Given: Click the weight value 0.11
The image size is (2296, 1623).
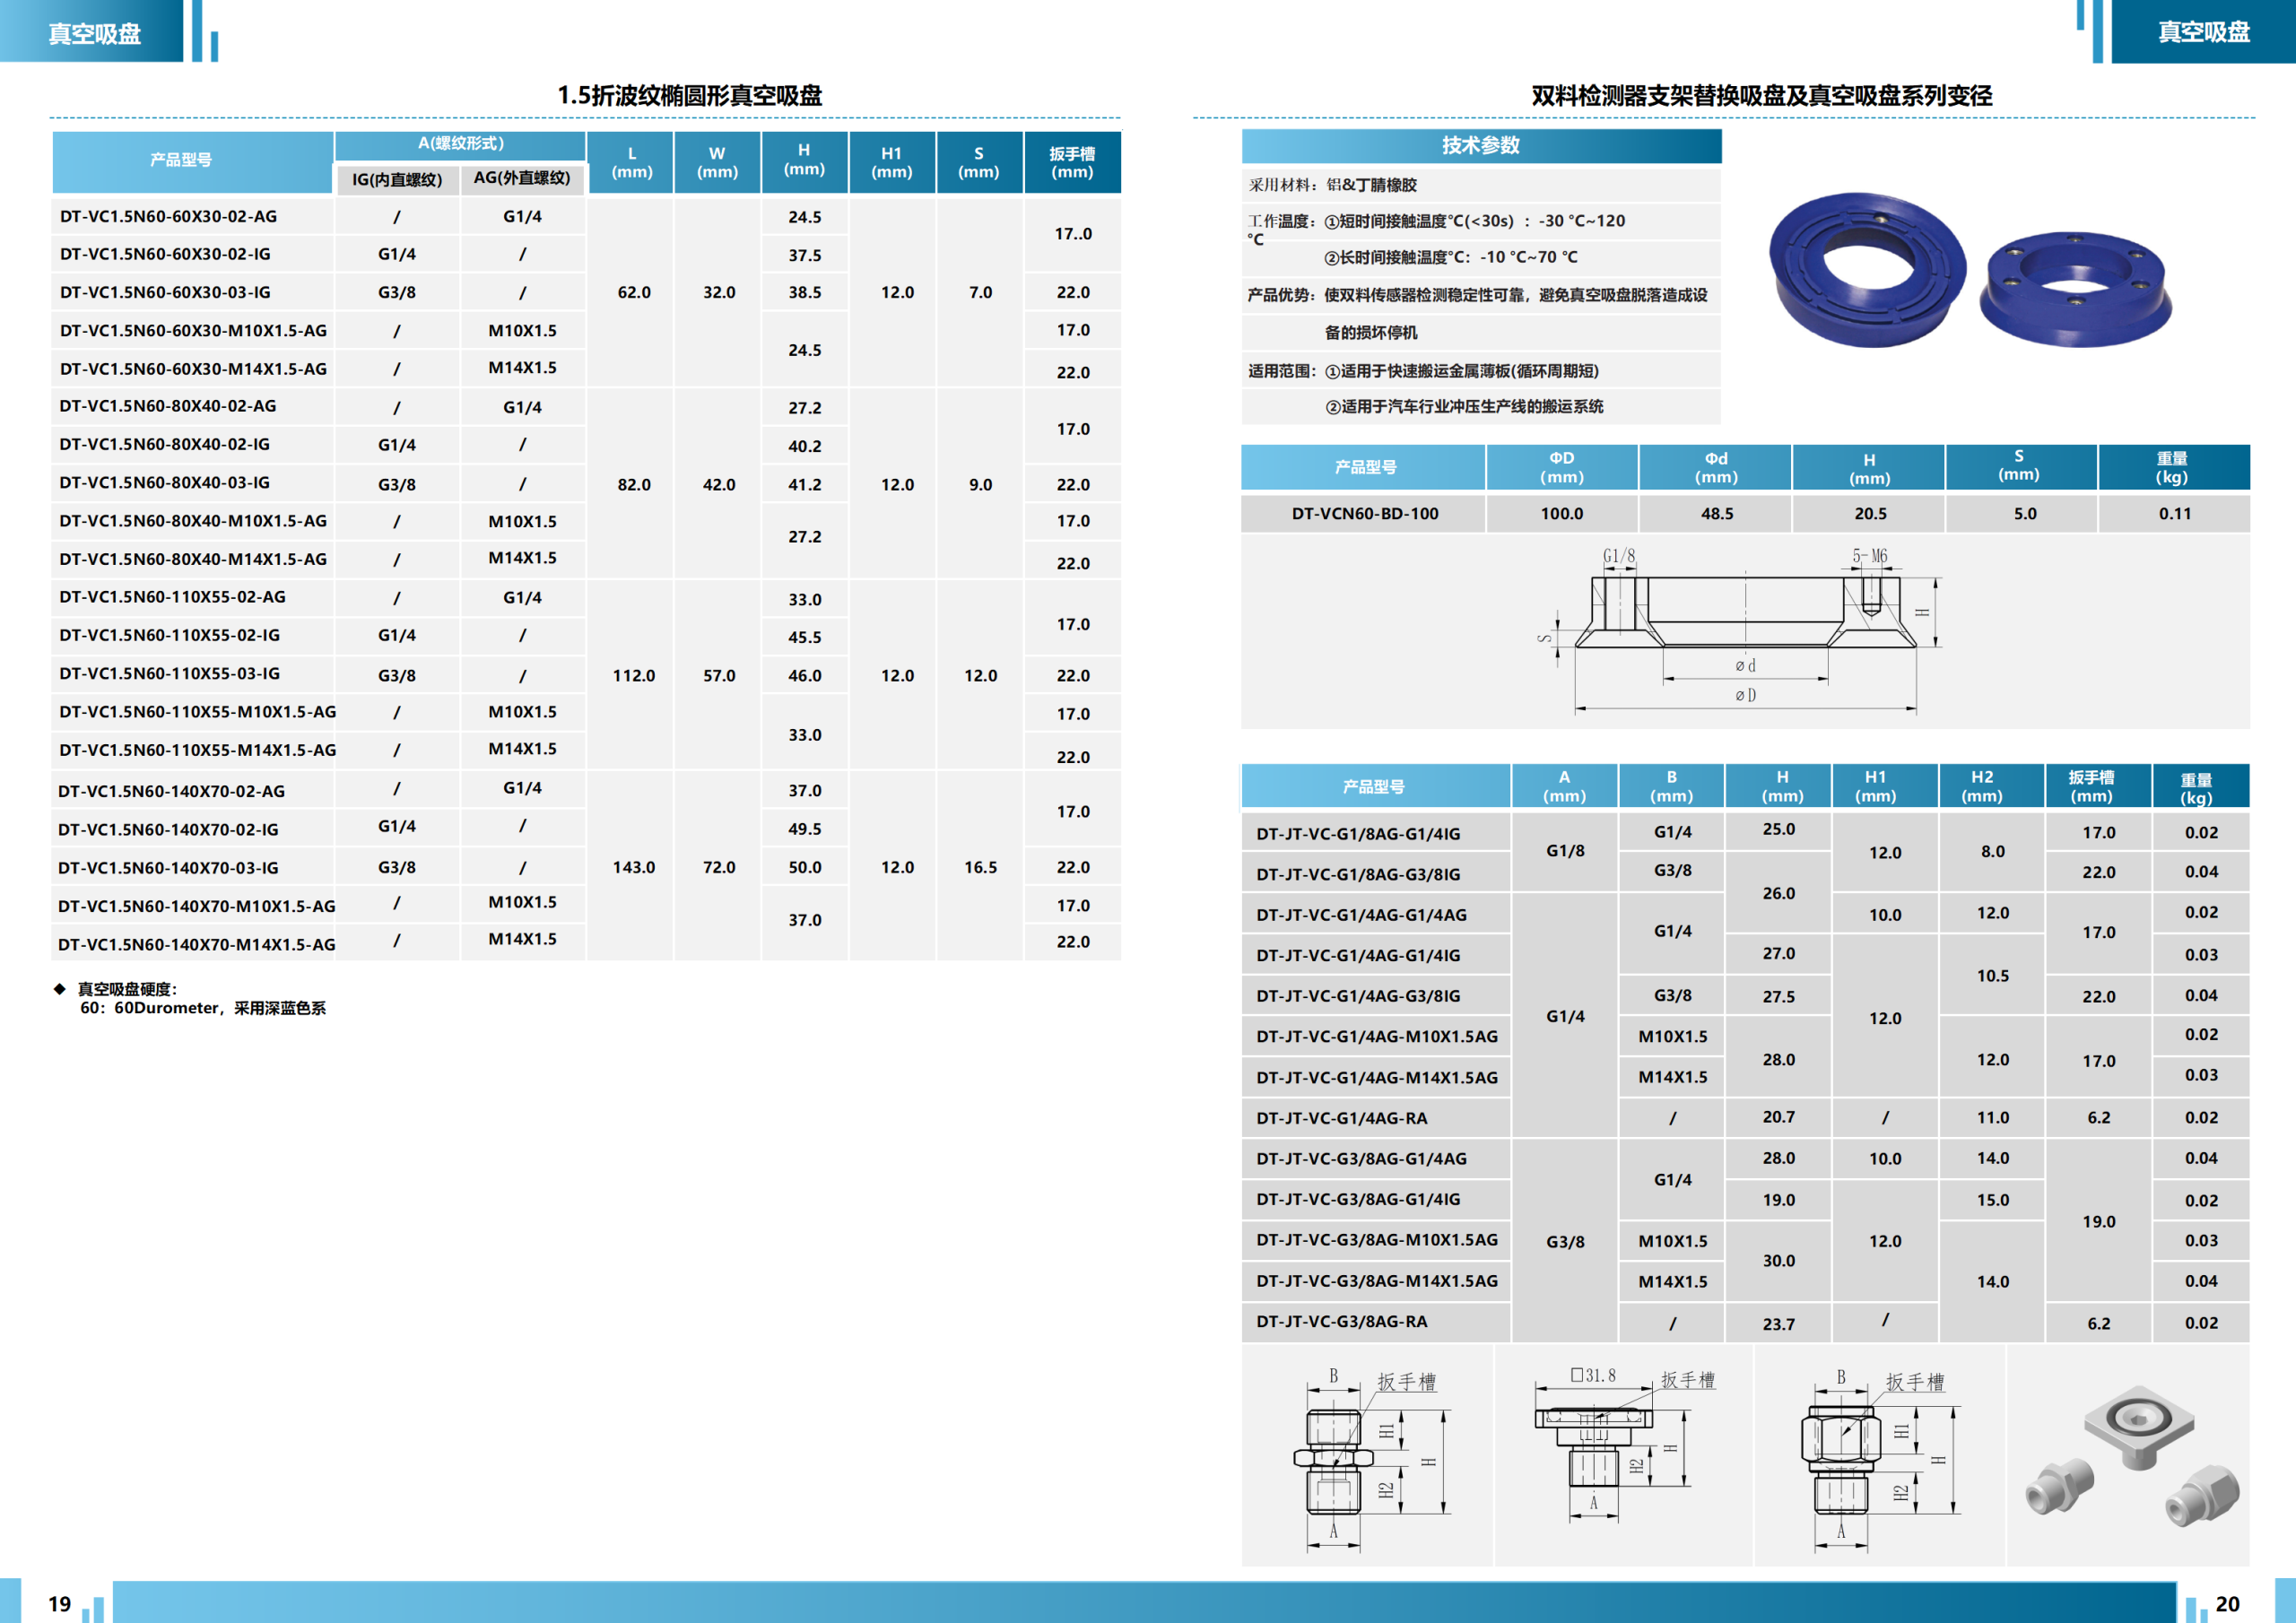Looking at the screenshot, I should click(x=2174, y=514).
